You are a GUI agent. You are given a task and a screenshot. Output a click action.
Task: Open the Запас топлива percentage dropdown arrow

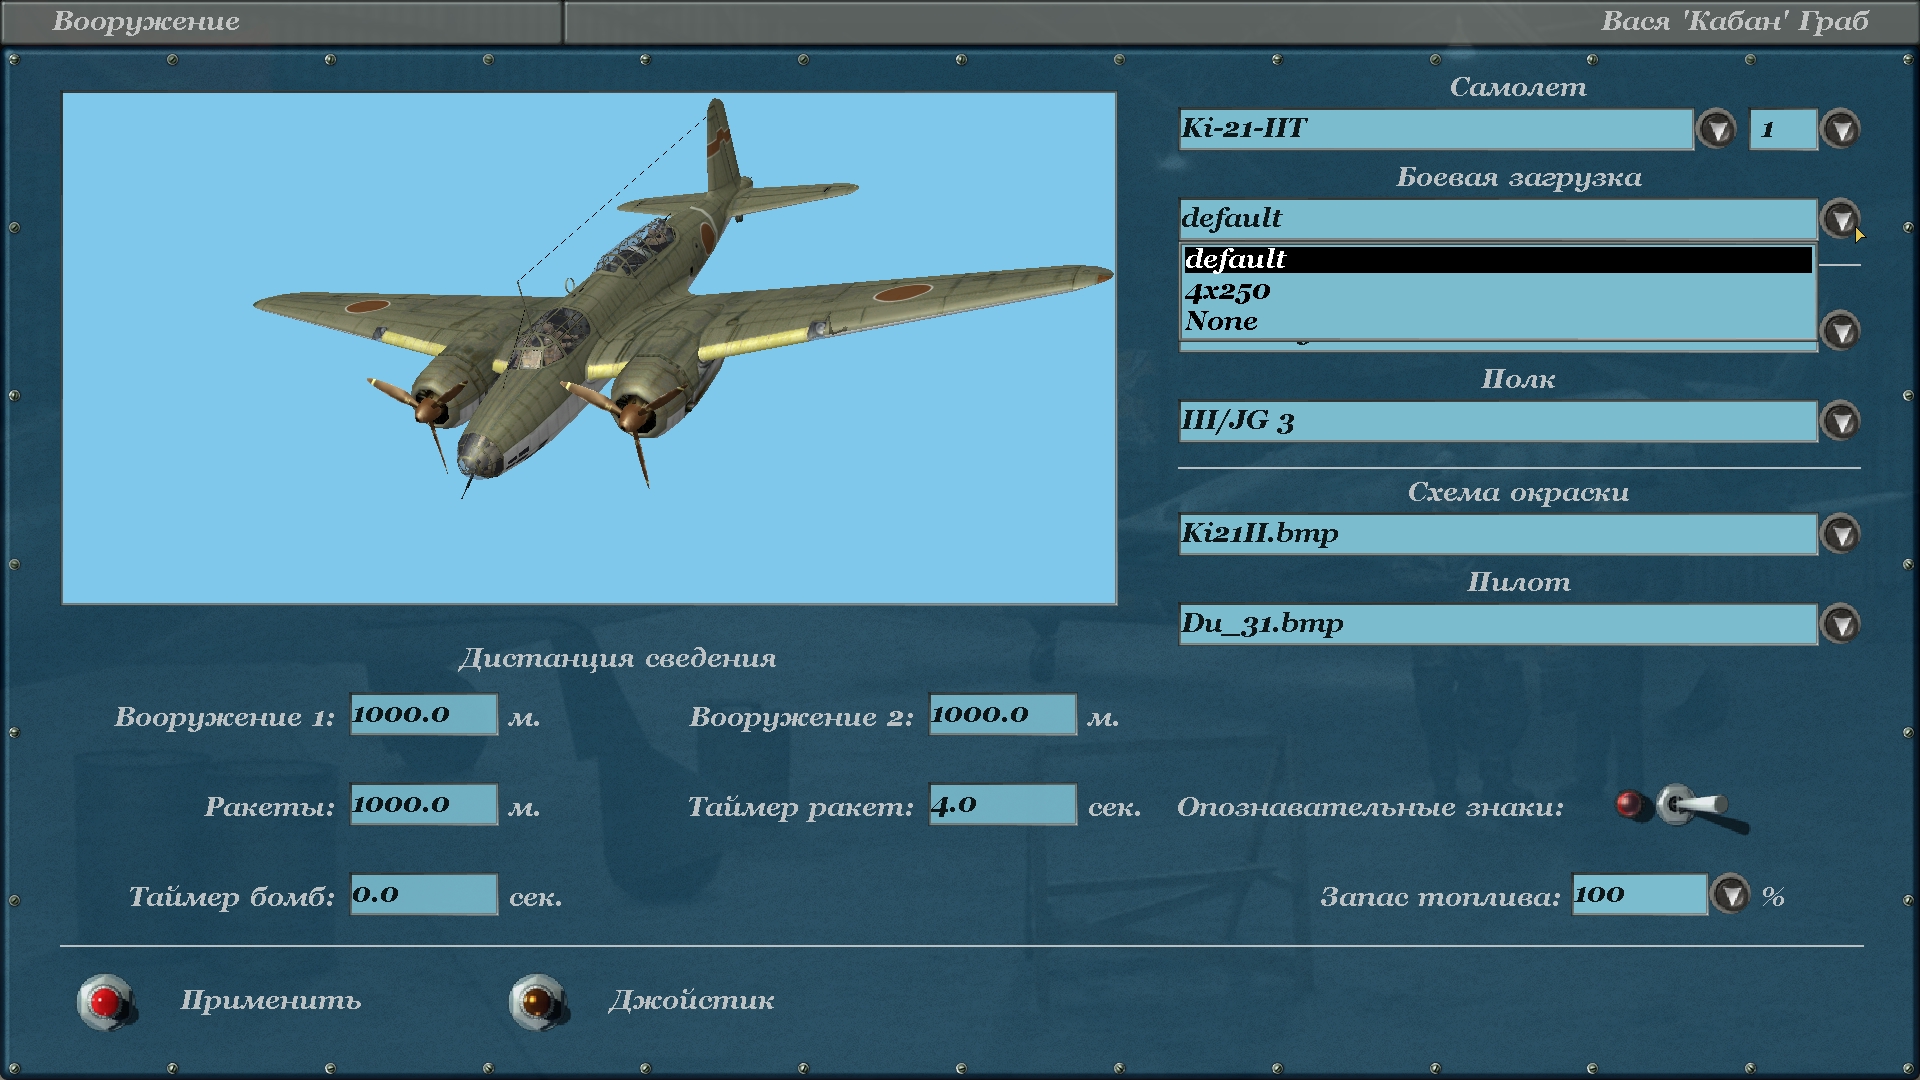1730,895
